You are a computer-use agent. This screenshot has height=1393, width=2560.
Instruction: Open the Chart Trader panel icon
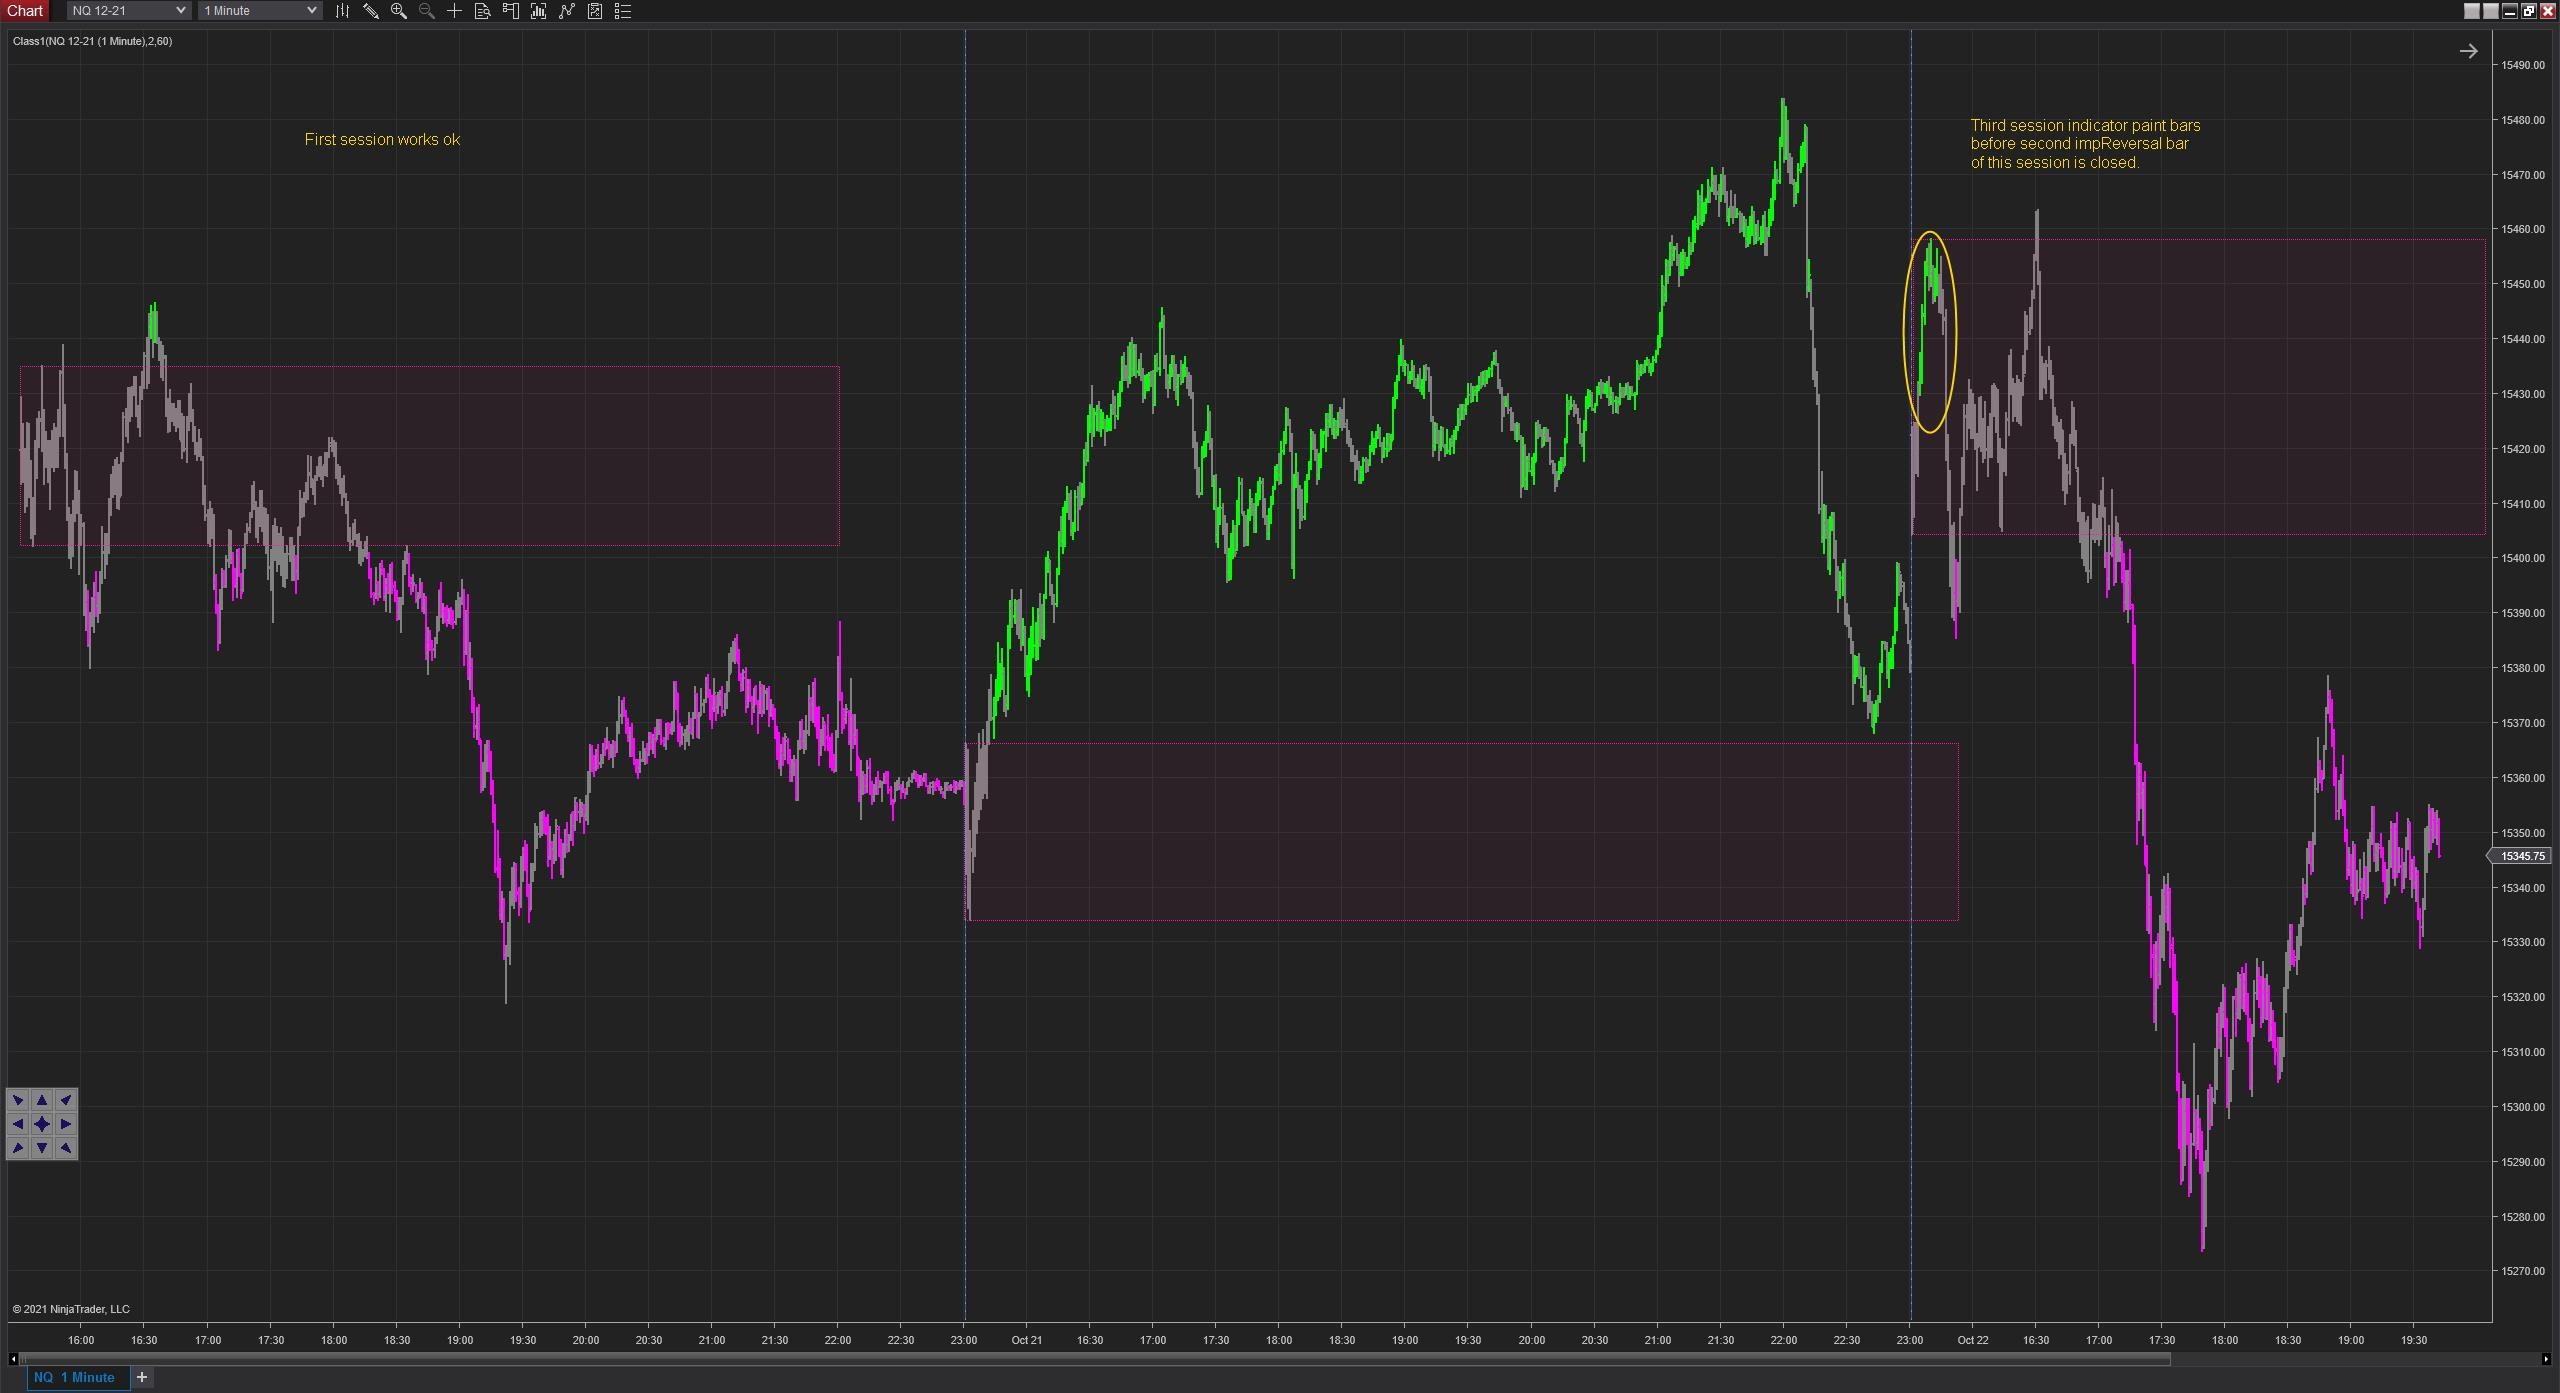510,11
